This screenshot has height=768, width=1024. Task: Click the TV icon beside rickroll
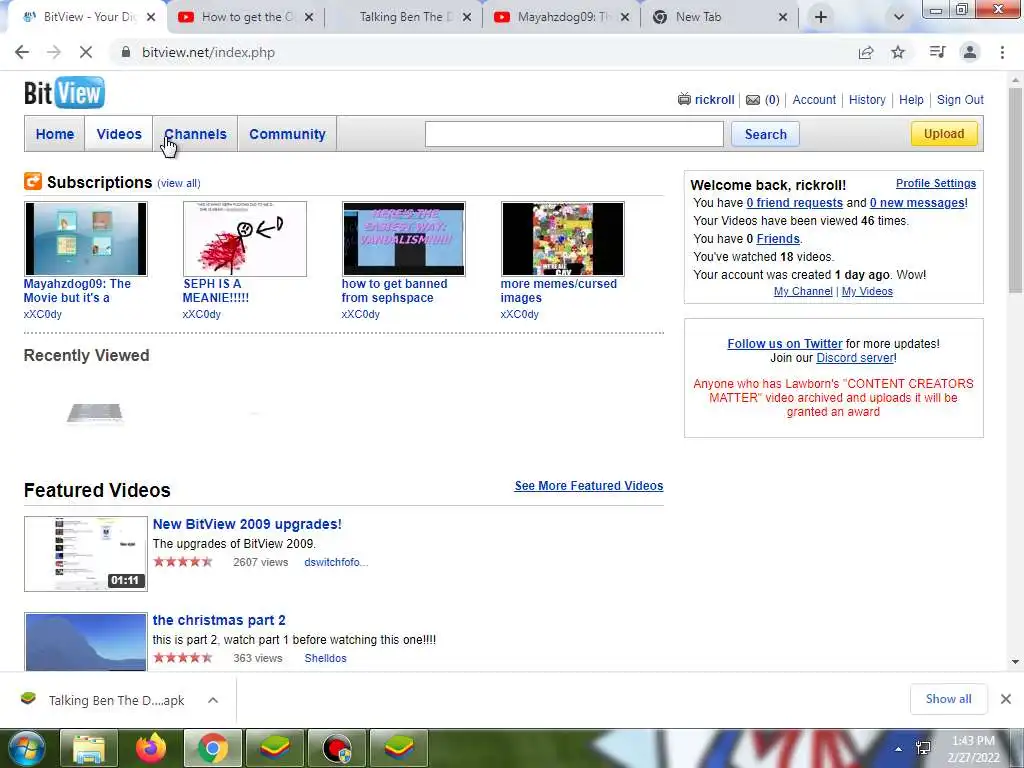coord(684,99)
